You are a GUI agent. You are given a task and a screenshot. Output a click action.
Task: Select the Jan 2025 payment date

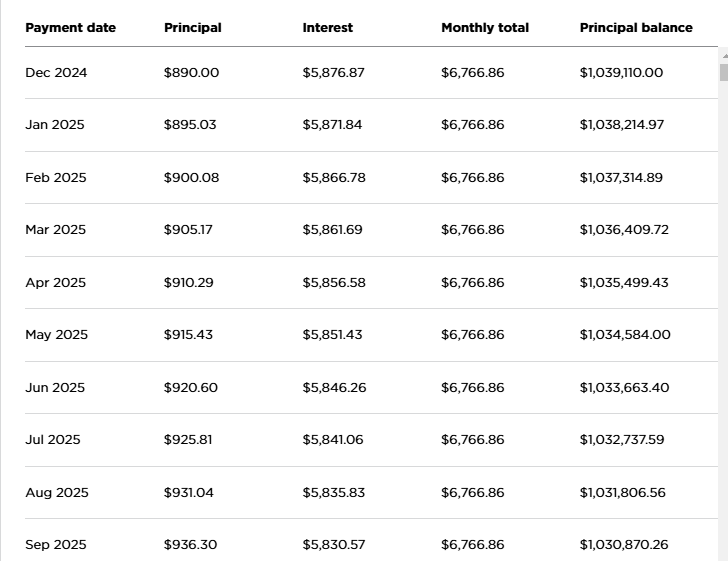pos(55,124)
